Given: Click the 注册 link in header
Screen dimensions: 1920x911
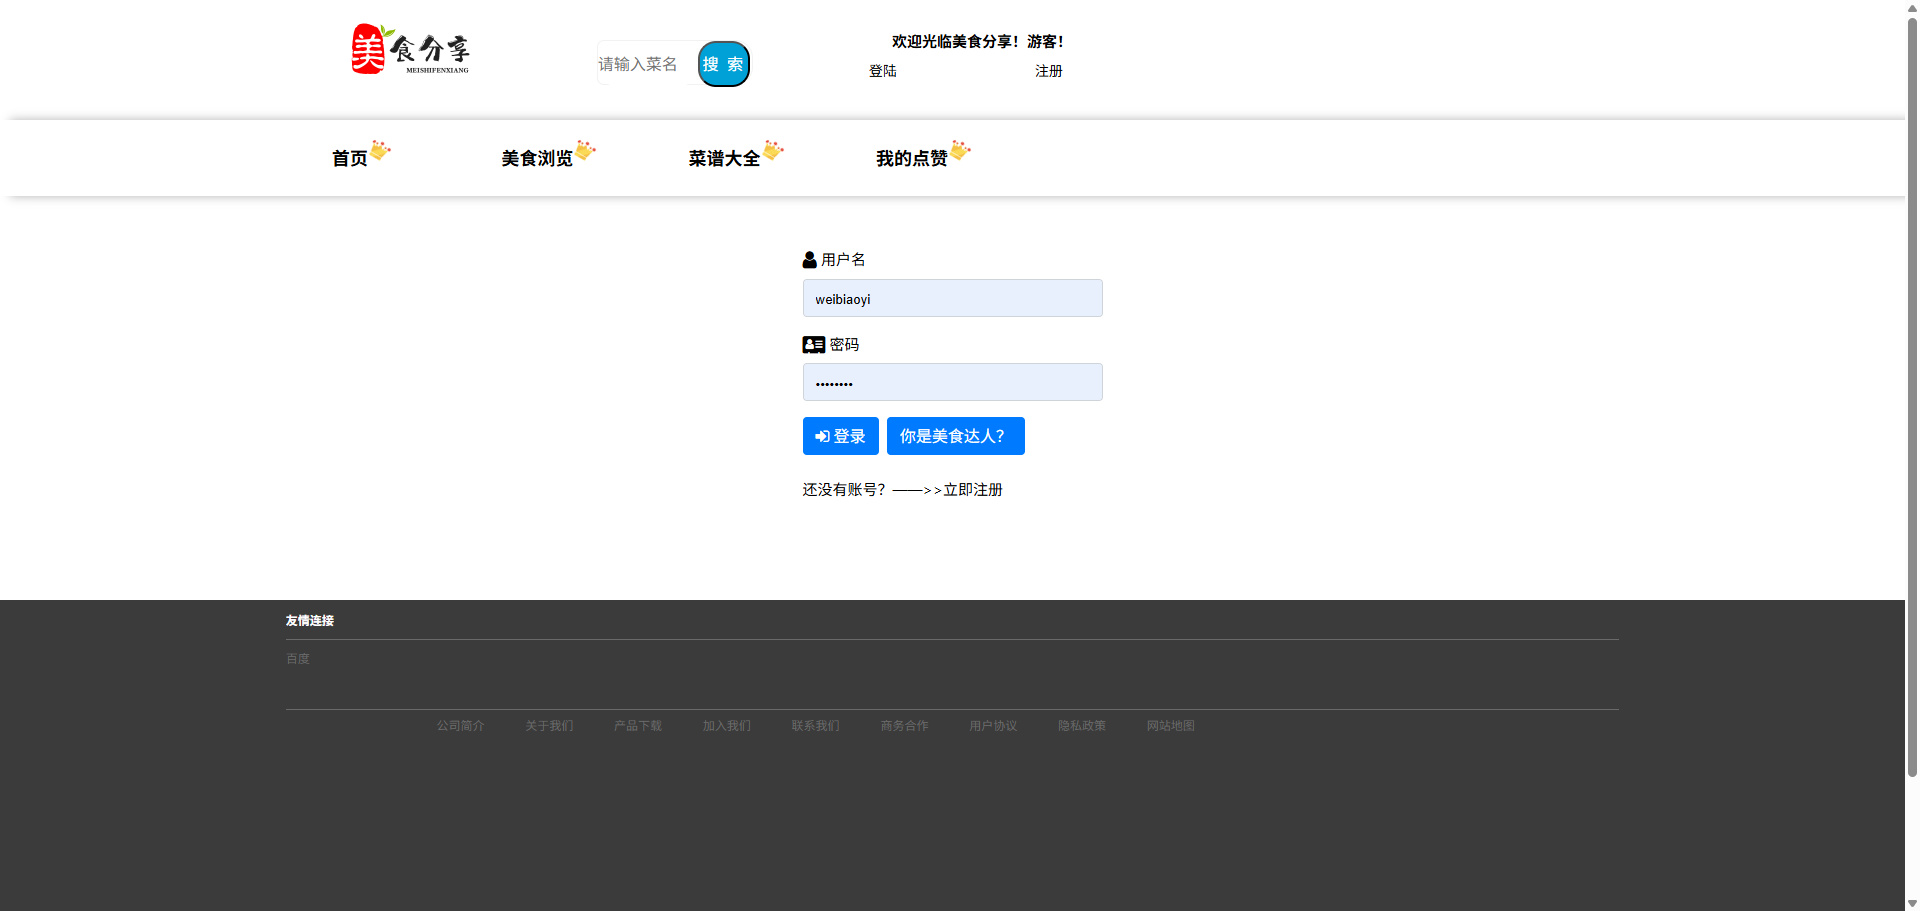Looking at the screenshot, I should point(1049,71).
